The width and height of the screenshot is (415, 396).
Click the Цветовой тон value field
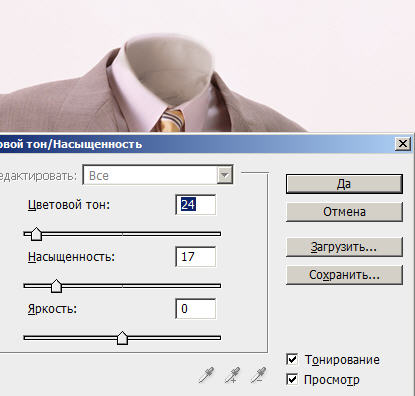[196, 205]
